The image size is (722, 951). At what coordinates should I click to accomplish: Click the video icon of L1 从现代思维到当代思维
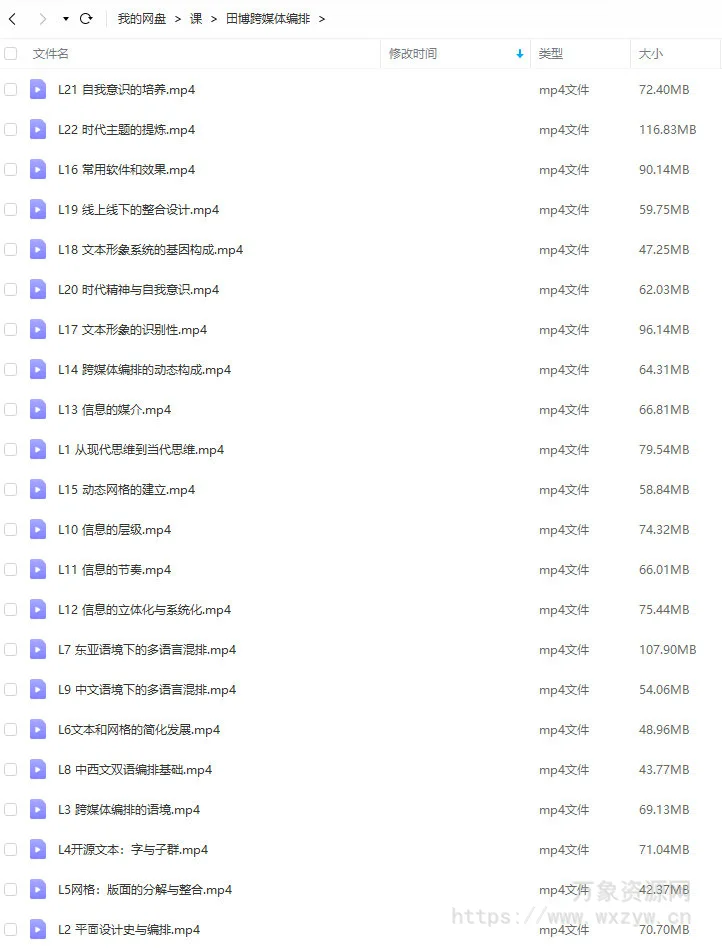tap(38, 449)
